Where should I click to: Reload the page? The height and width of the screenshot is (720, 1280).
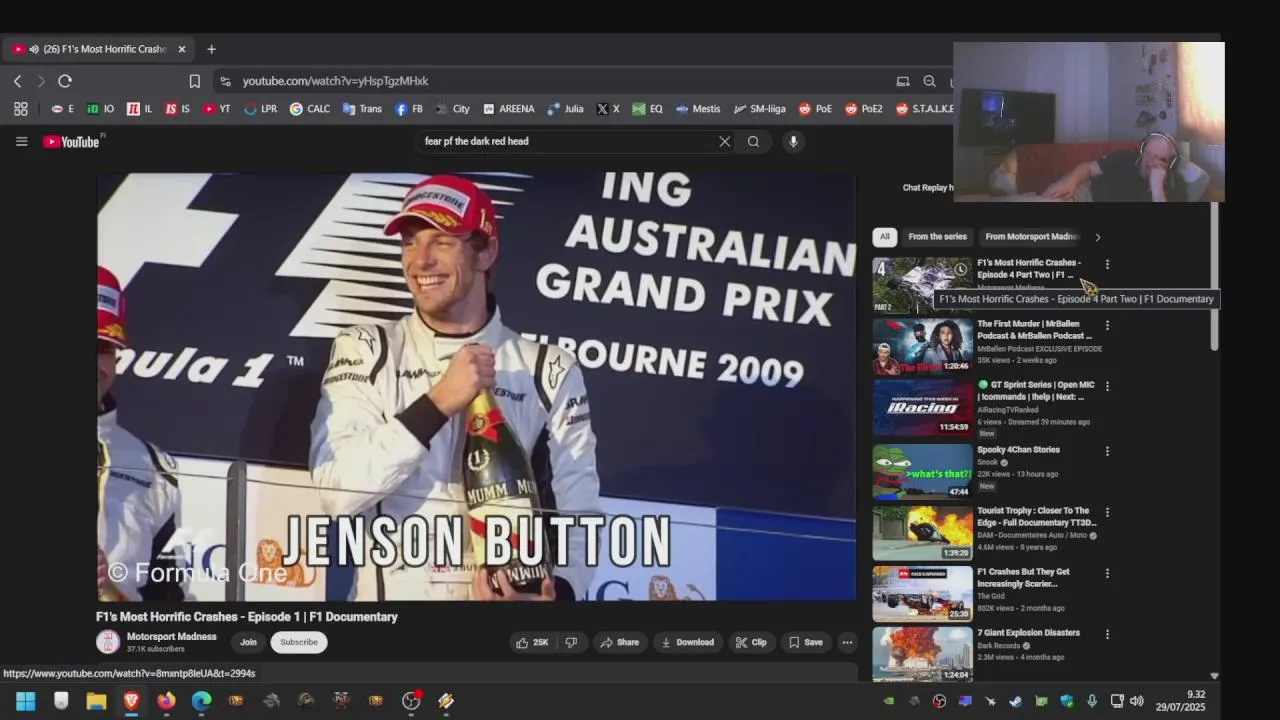click(x=65, y=81)
